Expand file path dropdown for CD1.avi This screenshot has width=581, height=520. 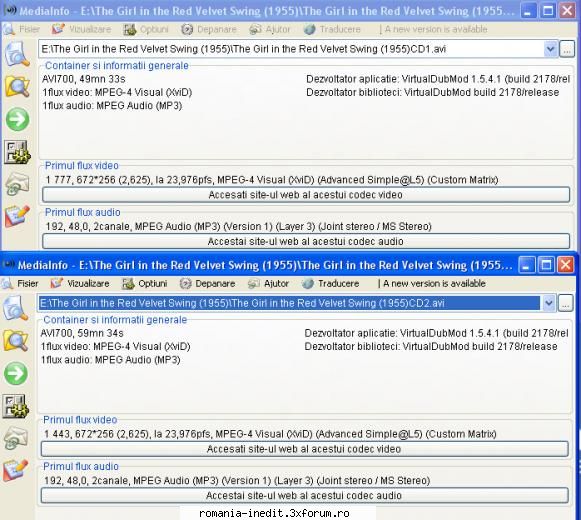click(551, 49)
